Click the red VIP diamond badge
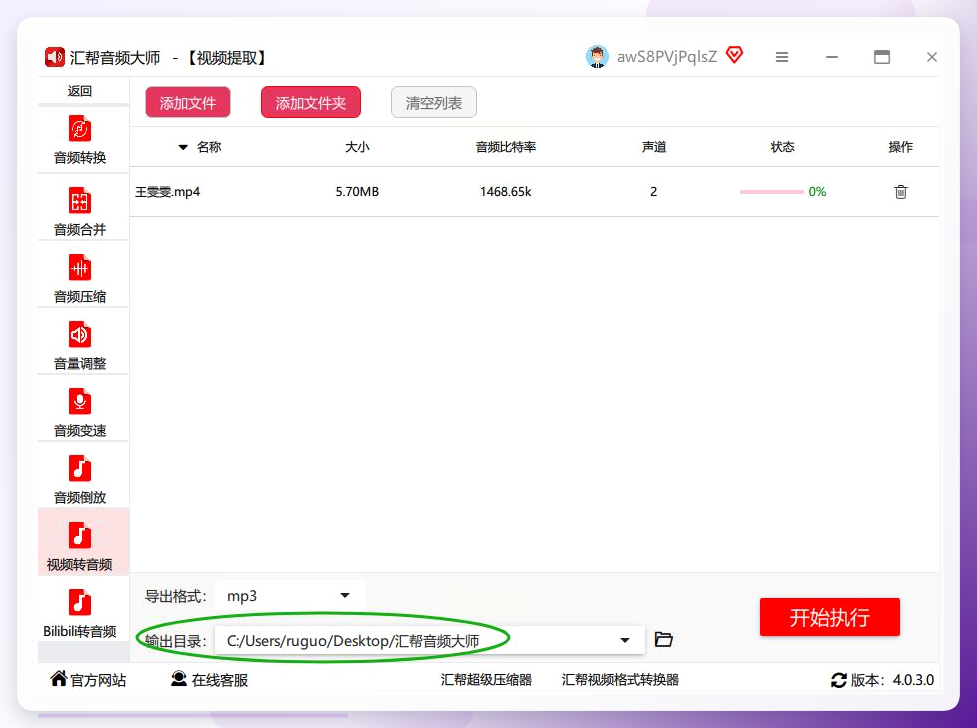The image size is (977, 728). tap(735, 55)
